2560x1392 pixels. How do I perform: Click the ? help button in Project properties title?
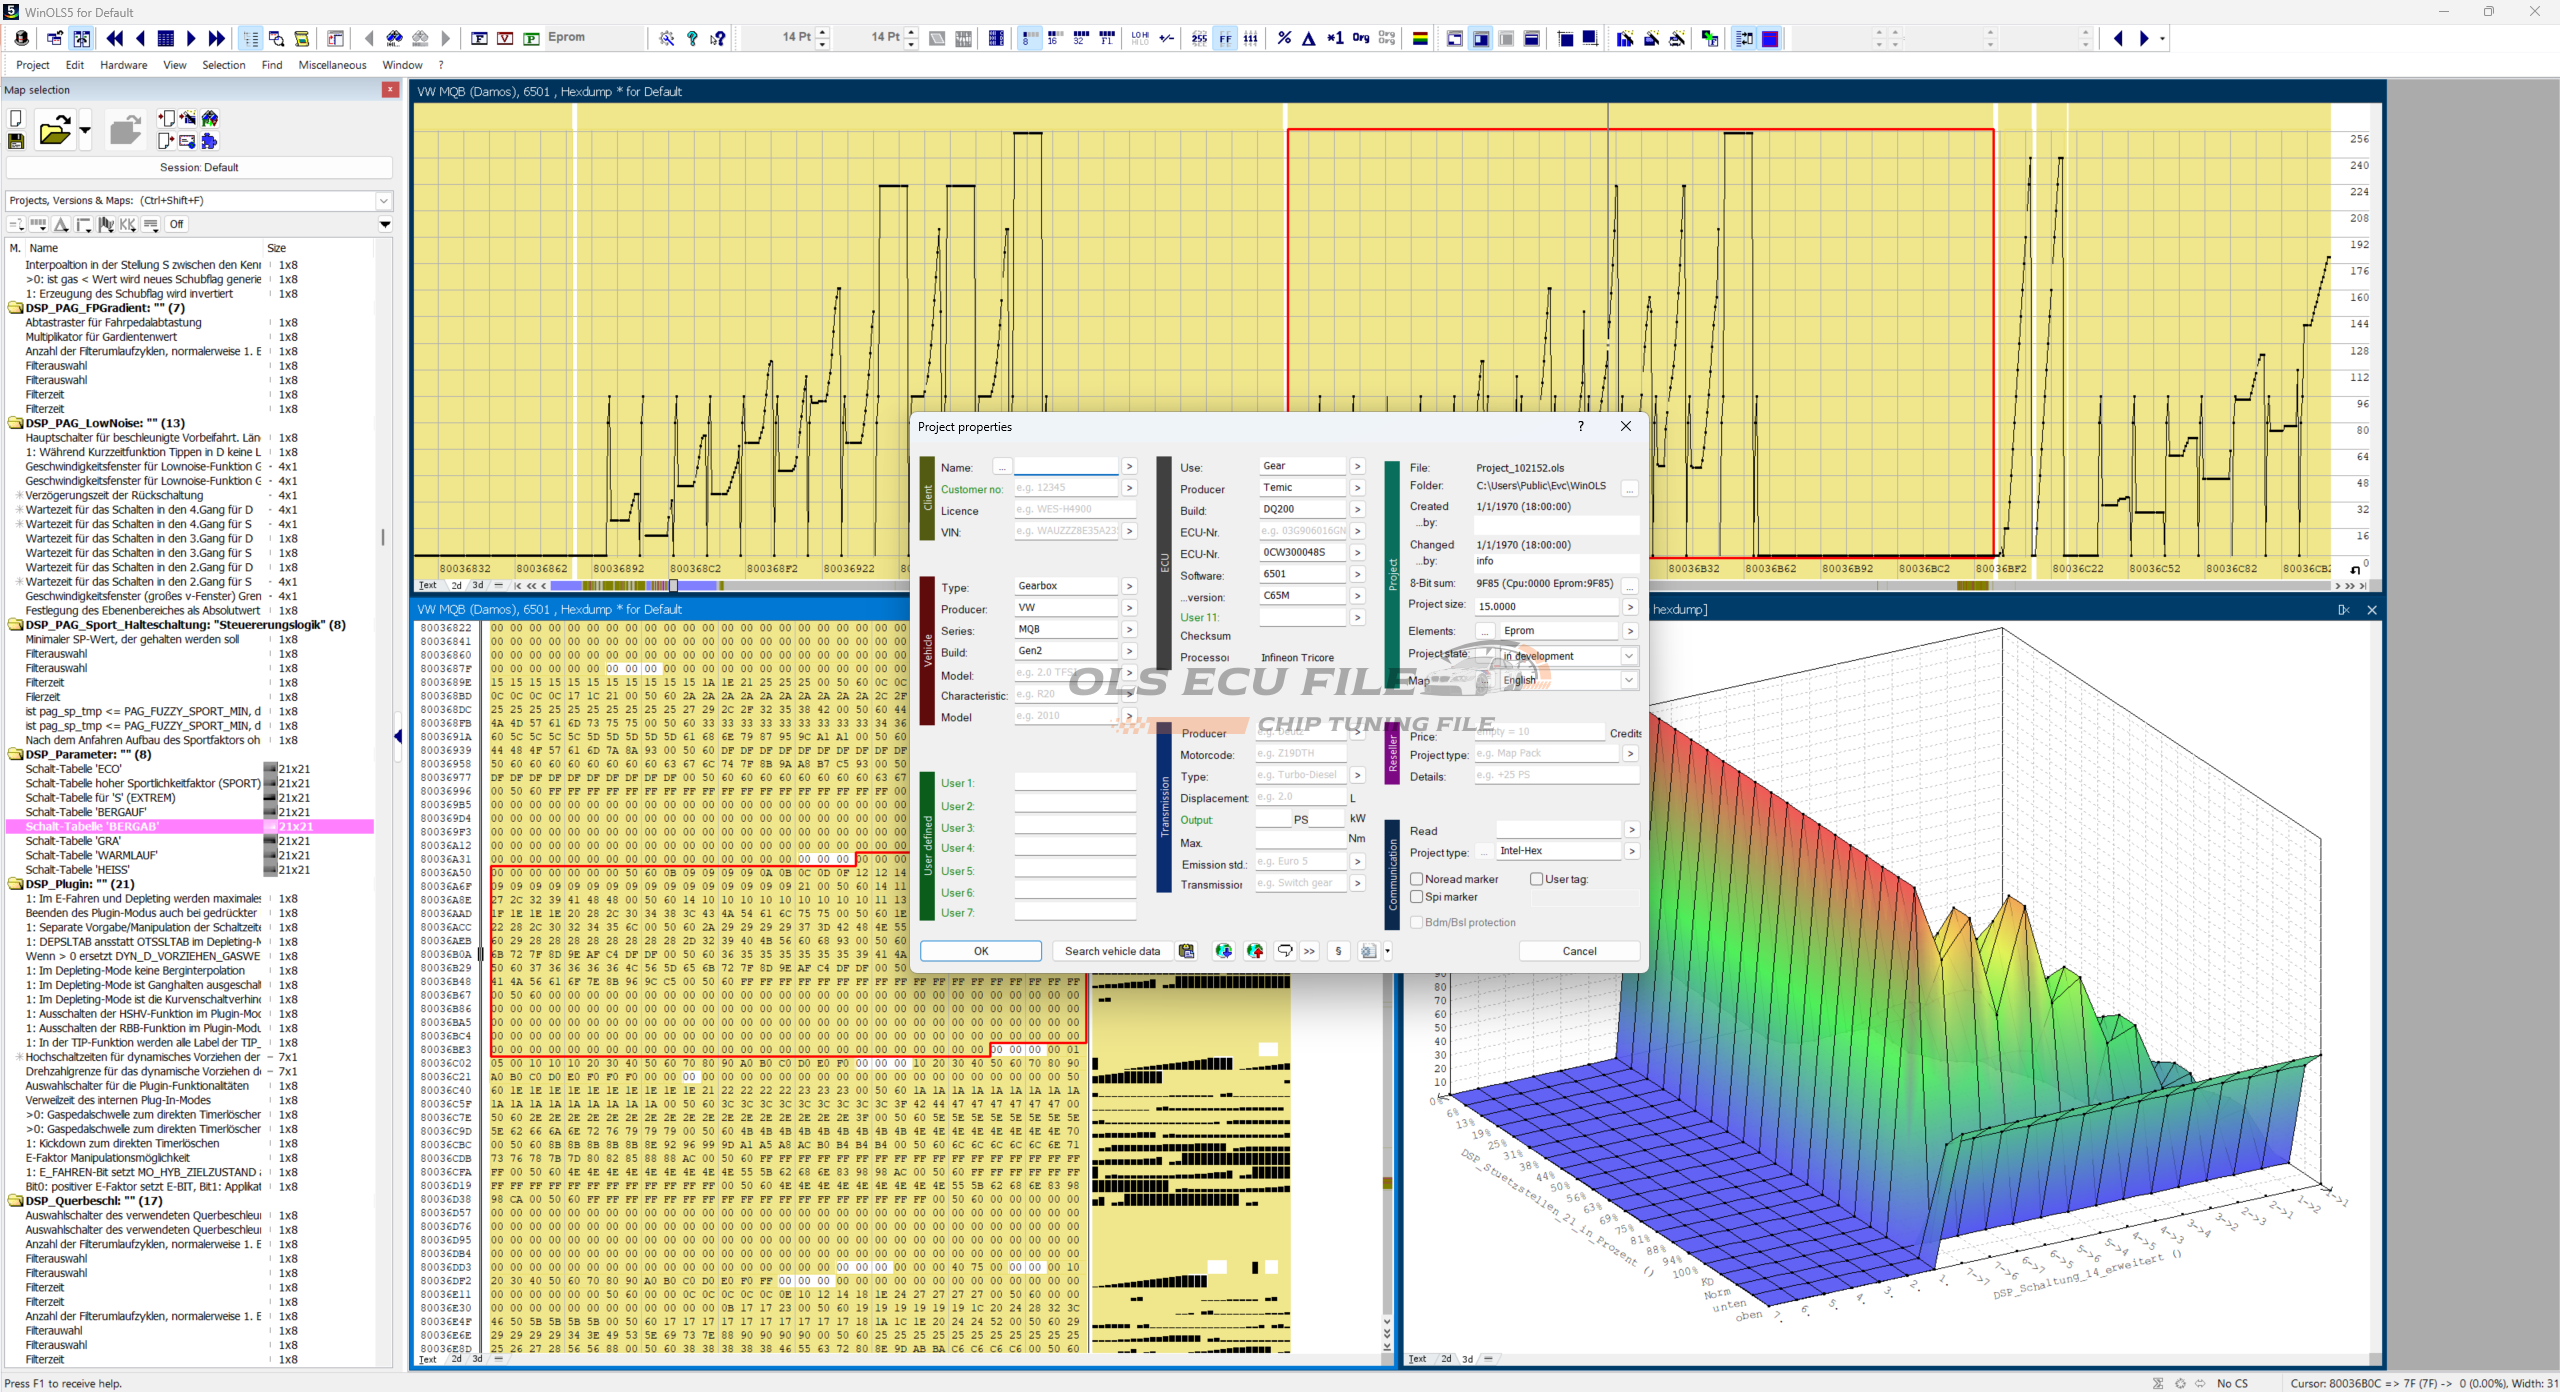(1580, 426)
